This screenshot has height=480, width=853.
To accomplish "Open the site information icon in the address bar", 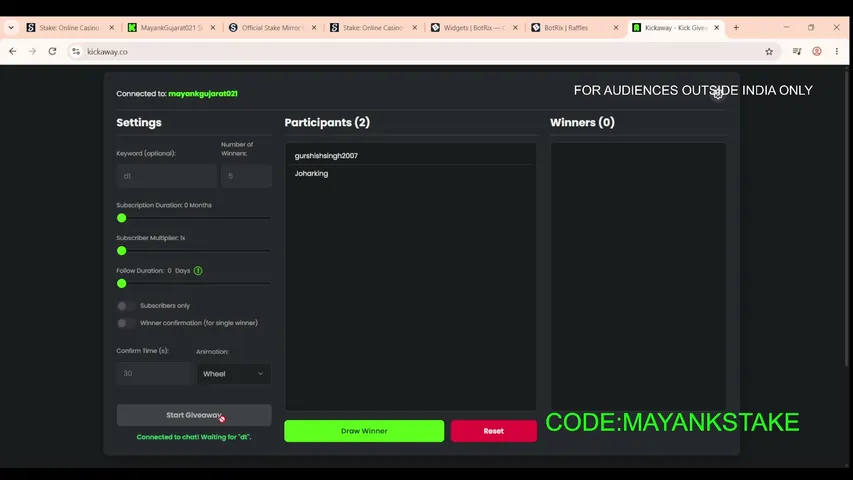I will pyautogui.click(x=76, y=51).
